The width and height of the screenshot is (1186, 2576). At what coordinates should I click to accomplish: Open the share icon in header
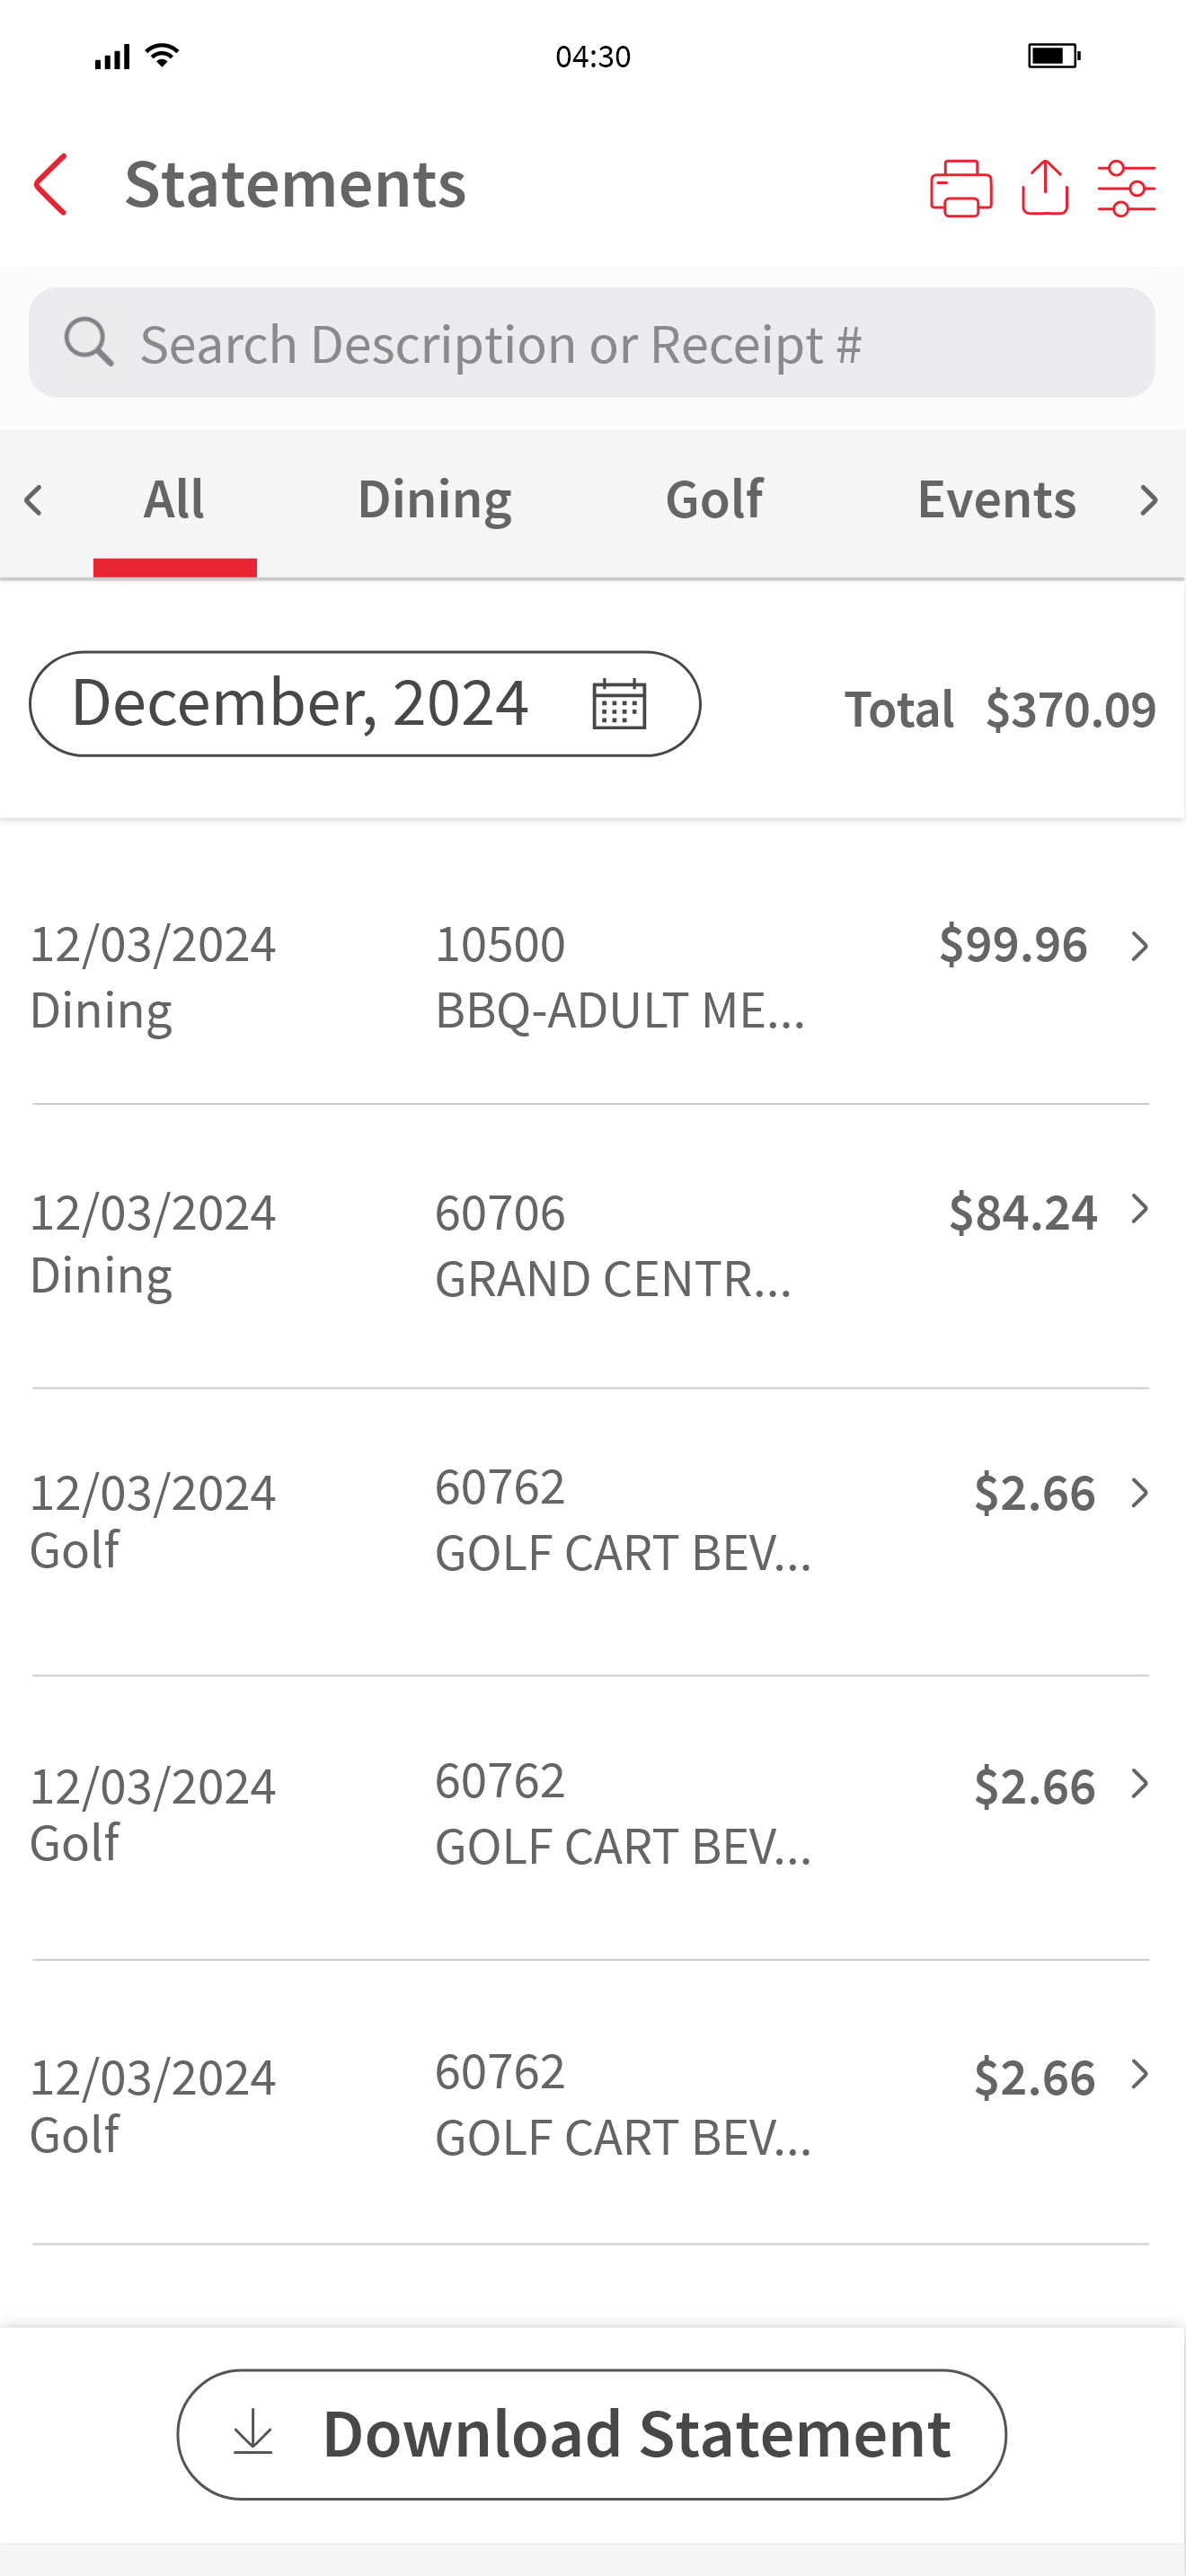pyautogui.click(x=1045, y=187)
